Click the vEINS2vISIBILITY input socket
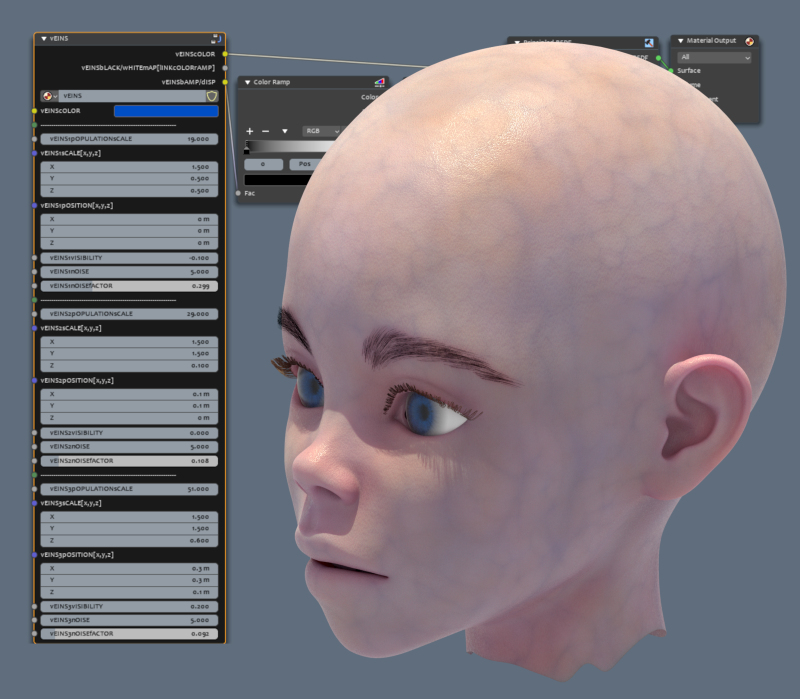 tap(34, 433)
